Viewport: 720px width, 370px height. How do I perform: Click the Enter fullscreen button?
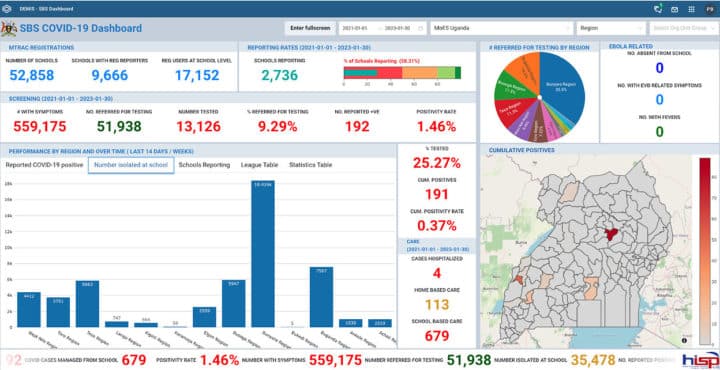pos(310,28)
